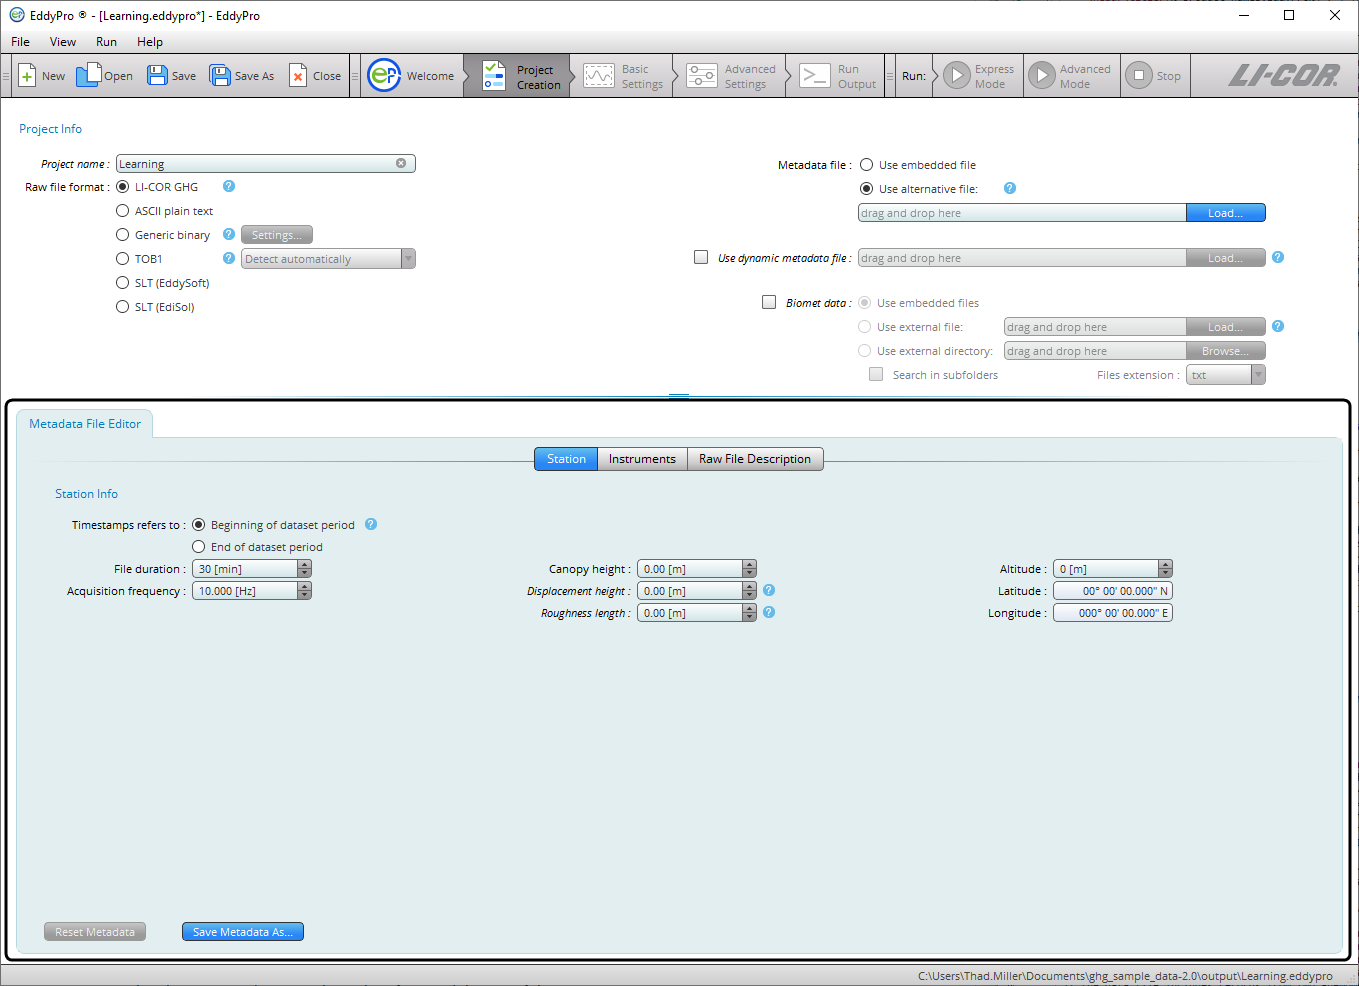The height and width of the screenshot is (986, 1359).
Task: Adjust the Altitude spinner
Action: [1166, 569]
